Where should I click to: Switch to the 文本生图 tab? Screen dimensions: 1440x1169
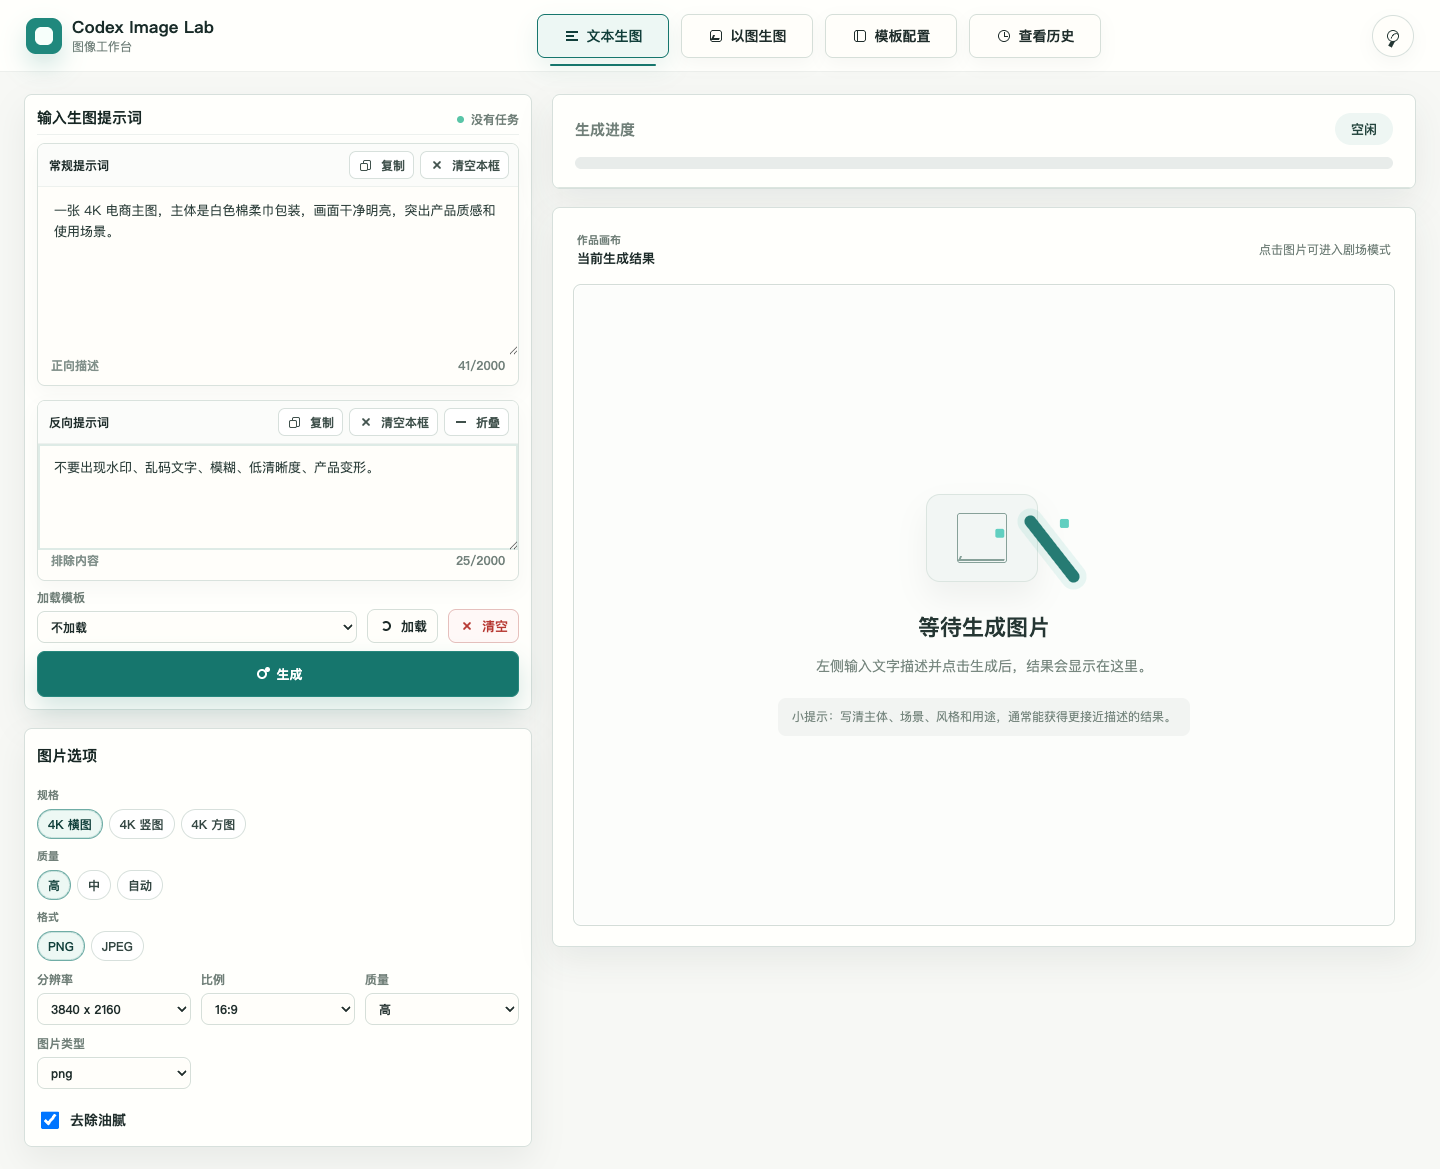pyautogui.click(x=603, y=36)
